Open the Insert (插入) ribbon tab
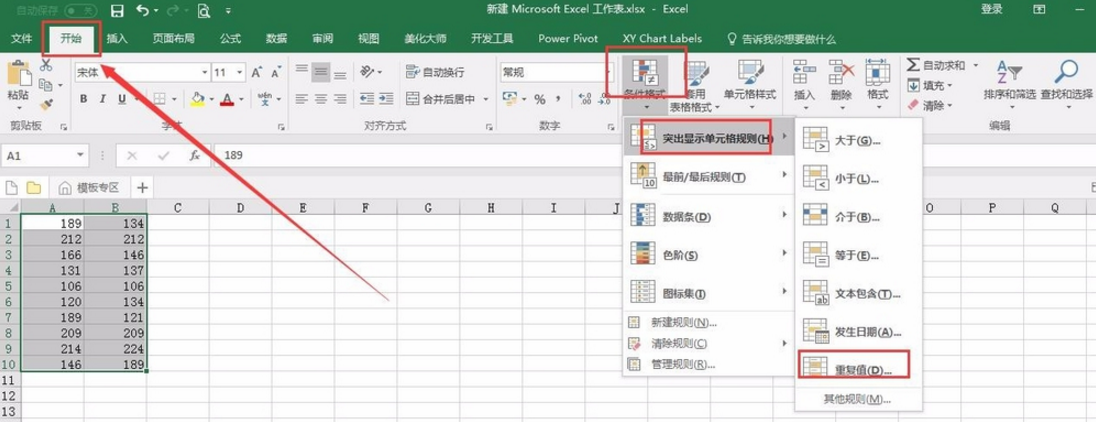The image size is (1096, 422). coord(117,38)
